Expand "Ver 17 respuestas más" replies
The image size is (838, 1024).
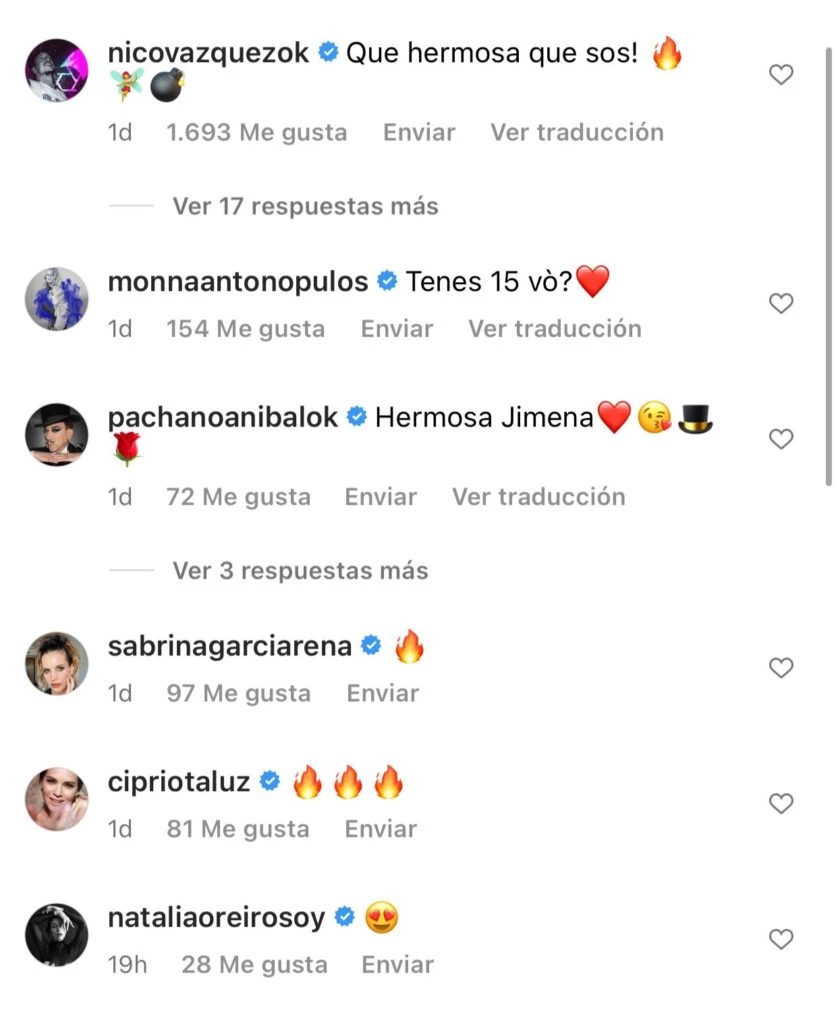305,206
